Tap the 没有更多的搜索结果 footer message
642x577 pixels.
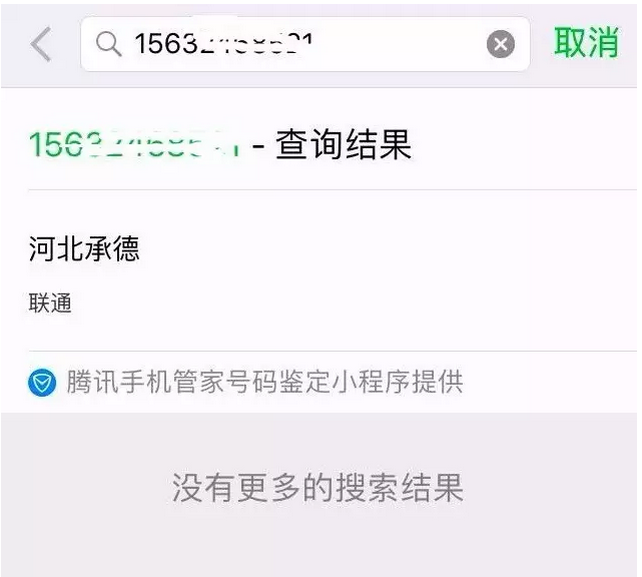(318, 487)
